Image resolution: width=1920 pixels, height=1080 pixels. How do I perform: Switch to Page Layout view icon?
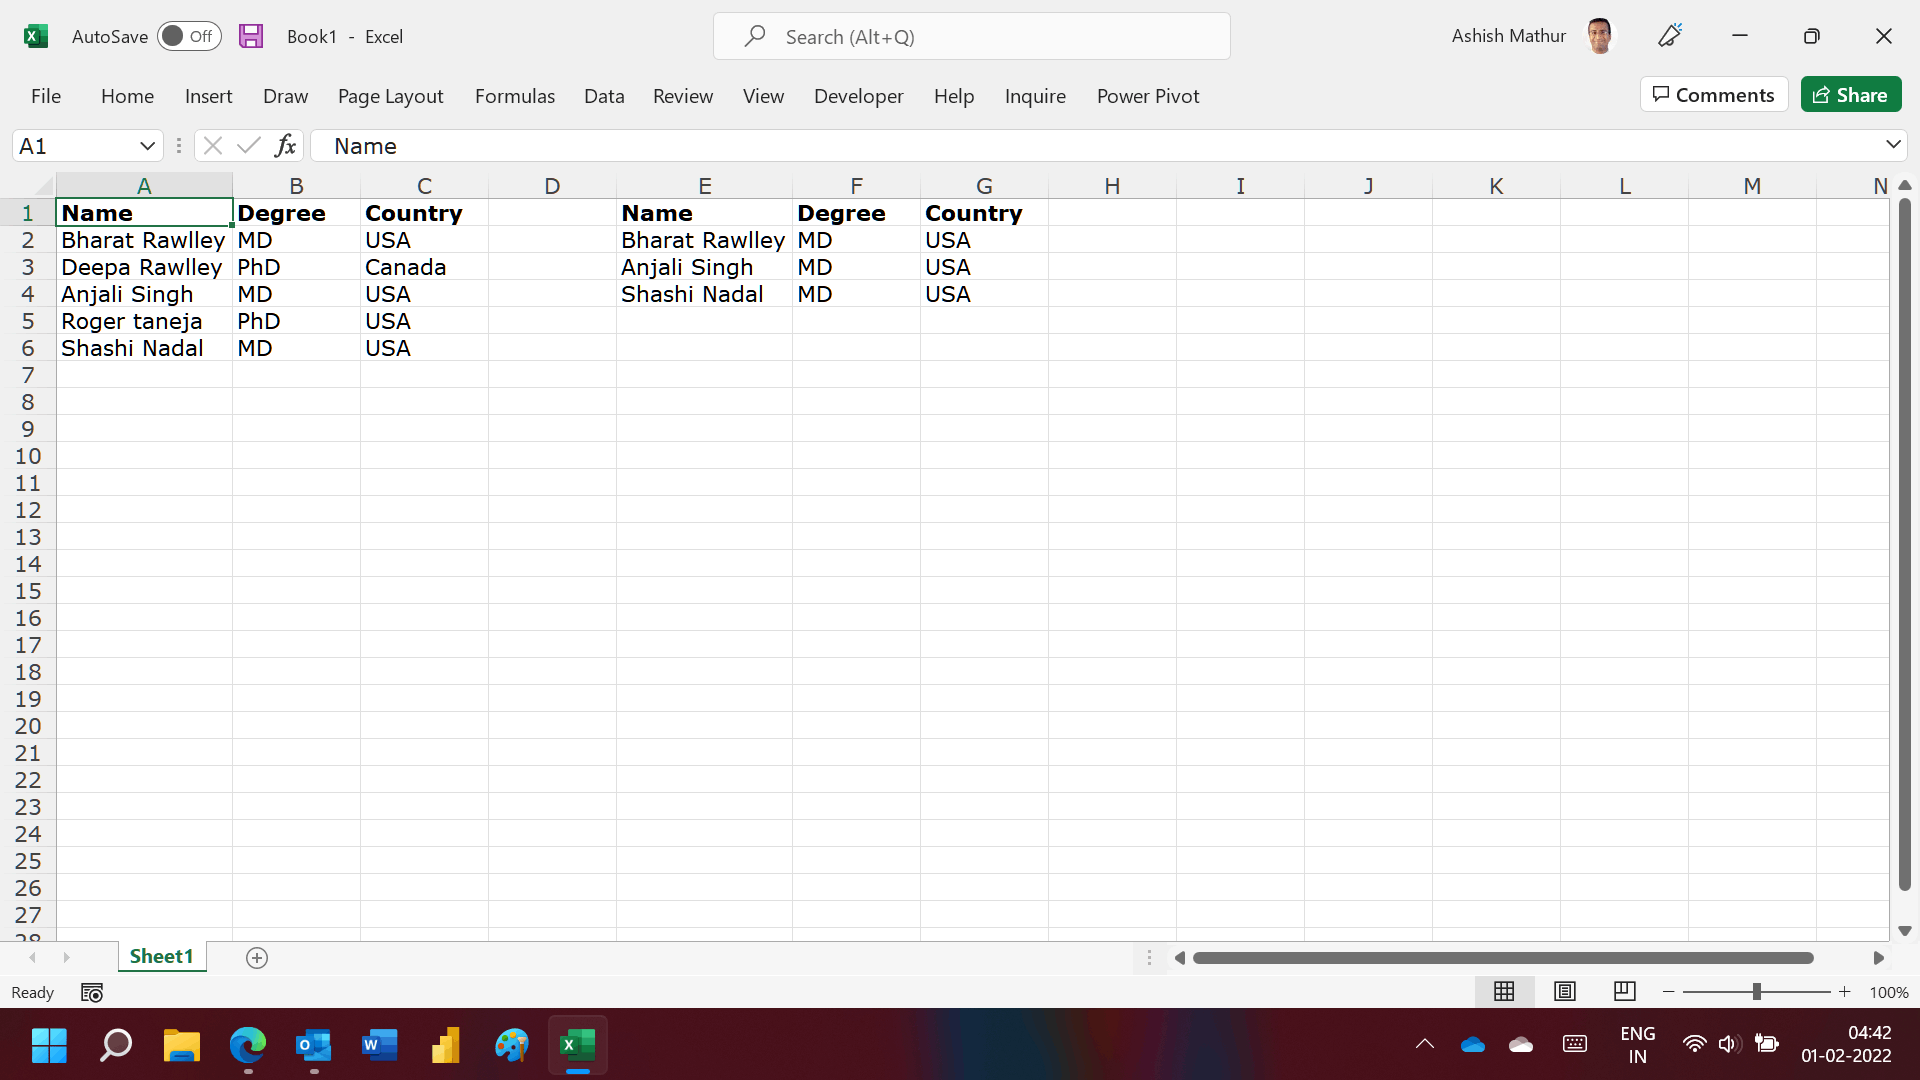1565,991
